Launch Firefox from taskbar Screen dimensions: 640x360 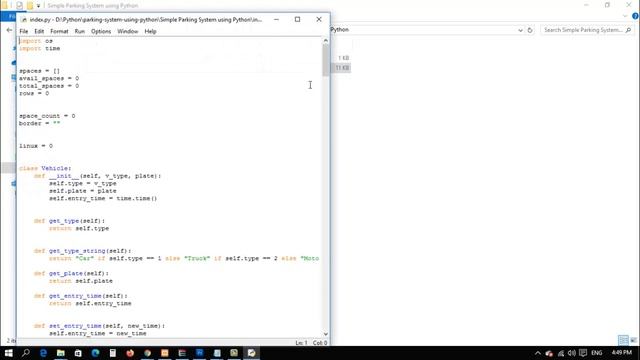[130, 353]
